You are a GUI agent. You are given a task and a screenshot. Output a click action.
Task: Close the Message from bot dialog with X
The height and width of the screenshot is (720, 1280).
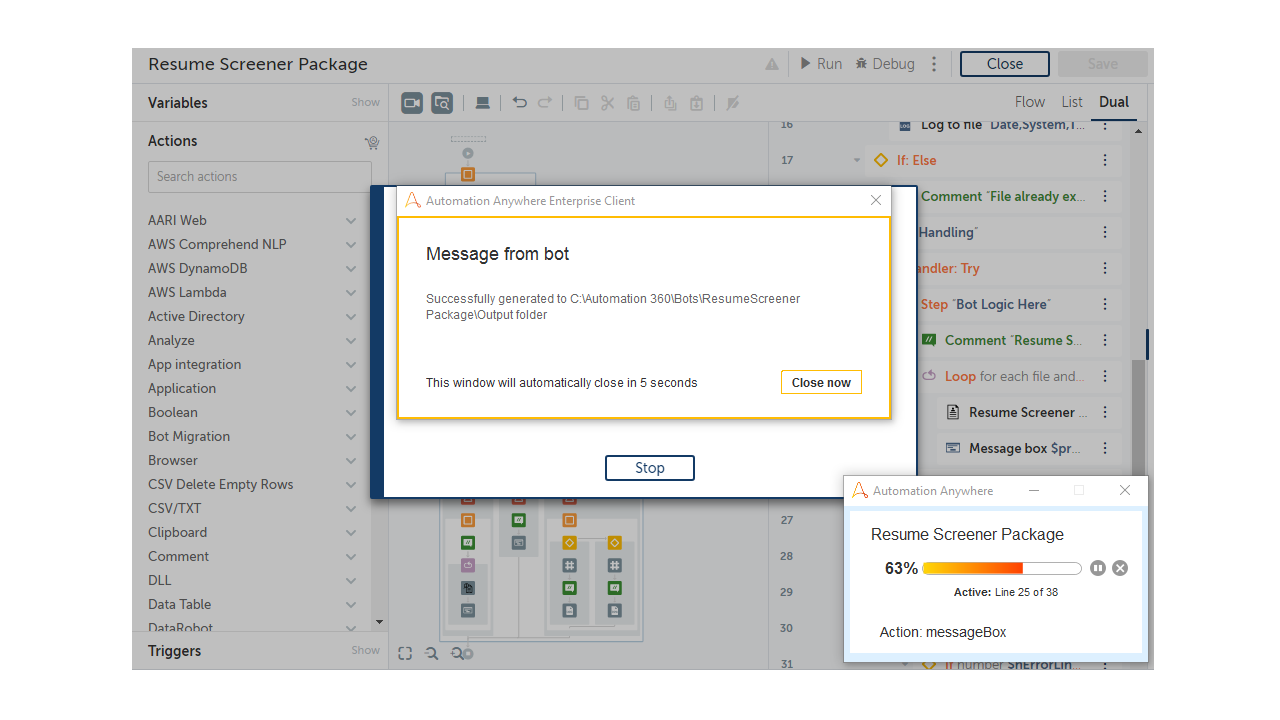coord(876,200)
